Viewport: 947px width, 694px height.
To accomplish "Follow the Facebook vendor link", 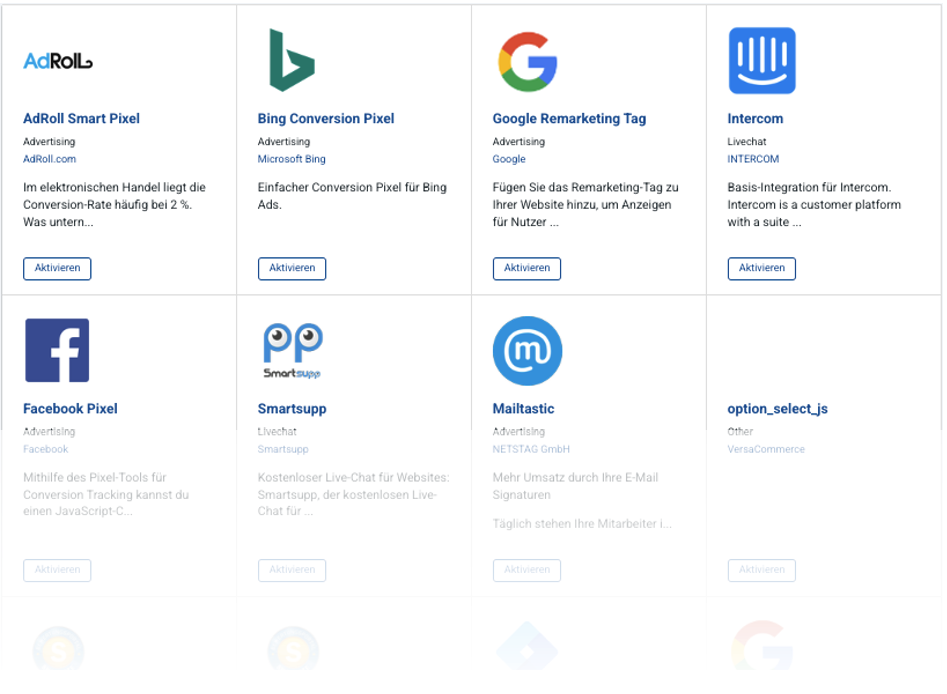I will tap(46, 449).
